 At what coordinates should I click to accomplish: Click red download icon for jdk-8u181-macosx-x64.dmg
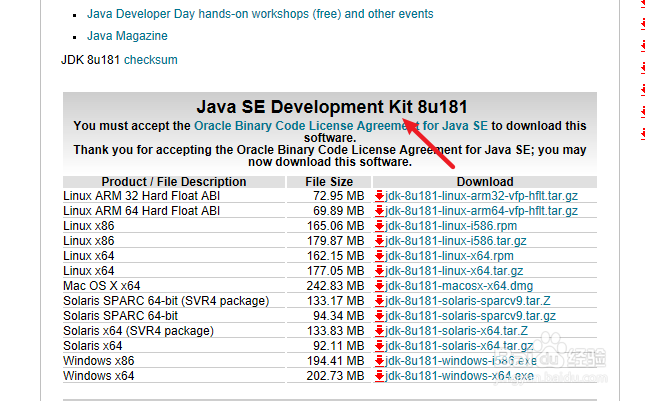tap(379, 286)
